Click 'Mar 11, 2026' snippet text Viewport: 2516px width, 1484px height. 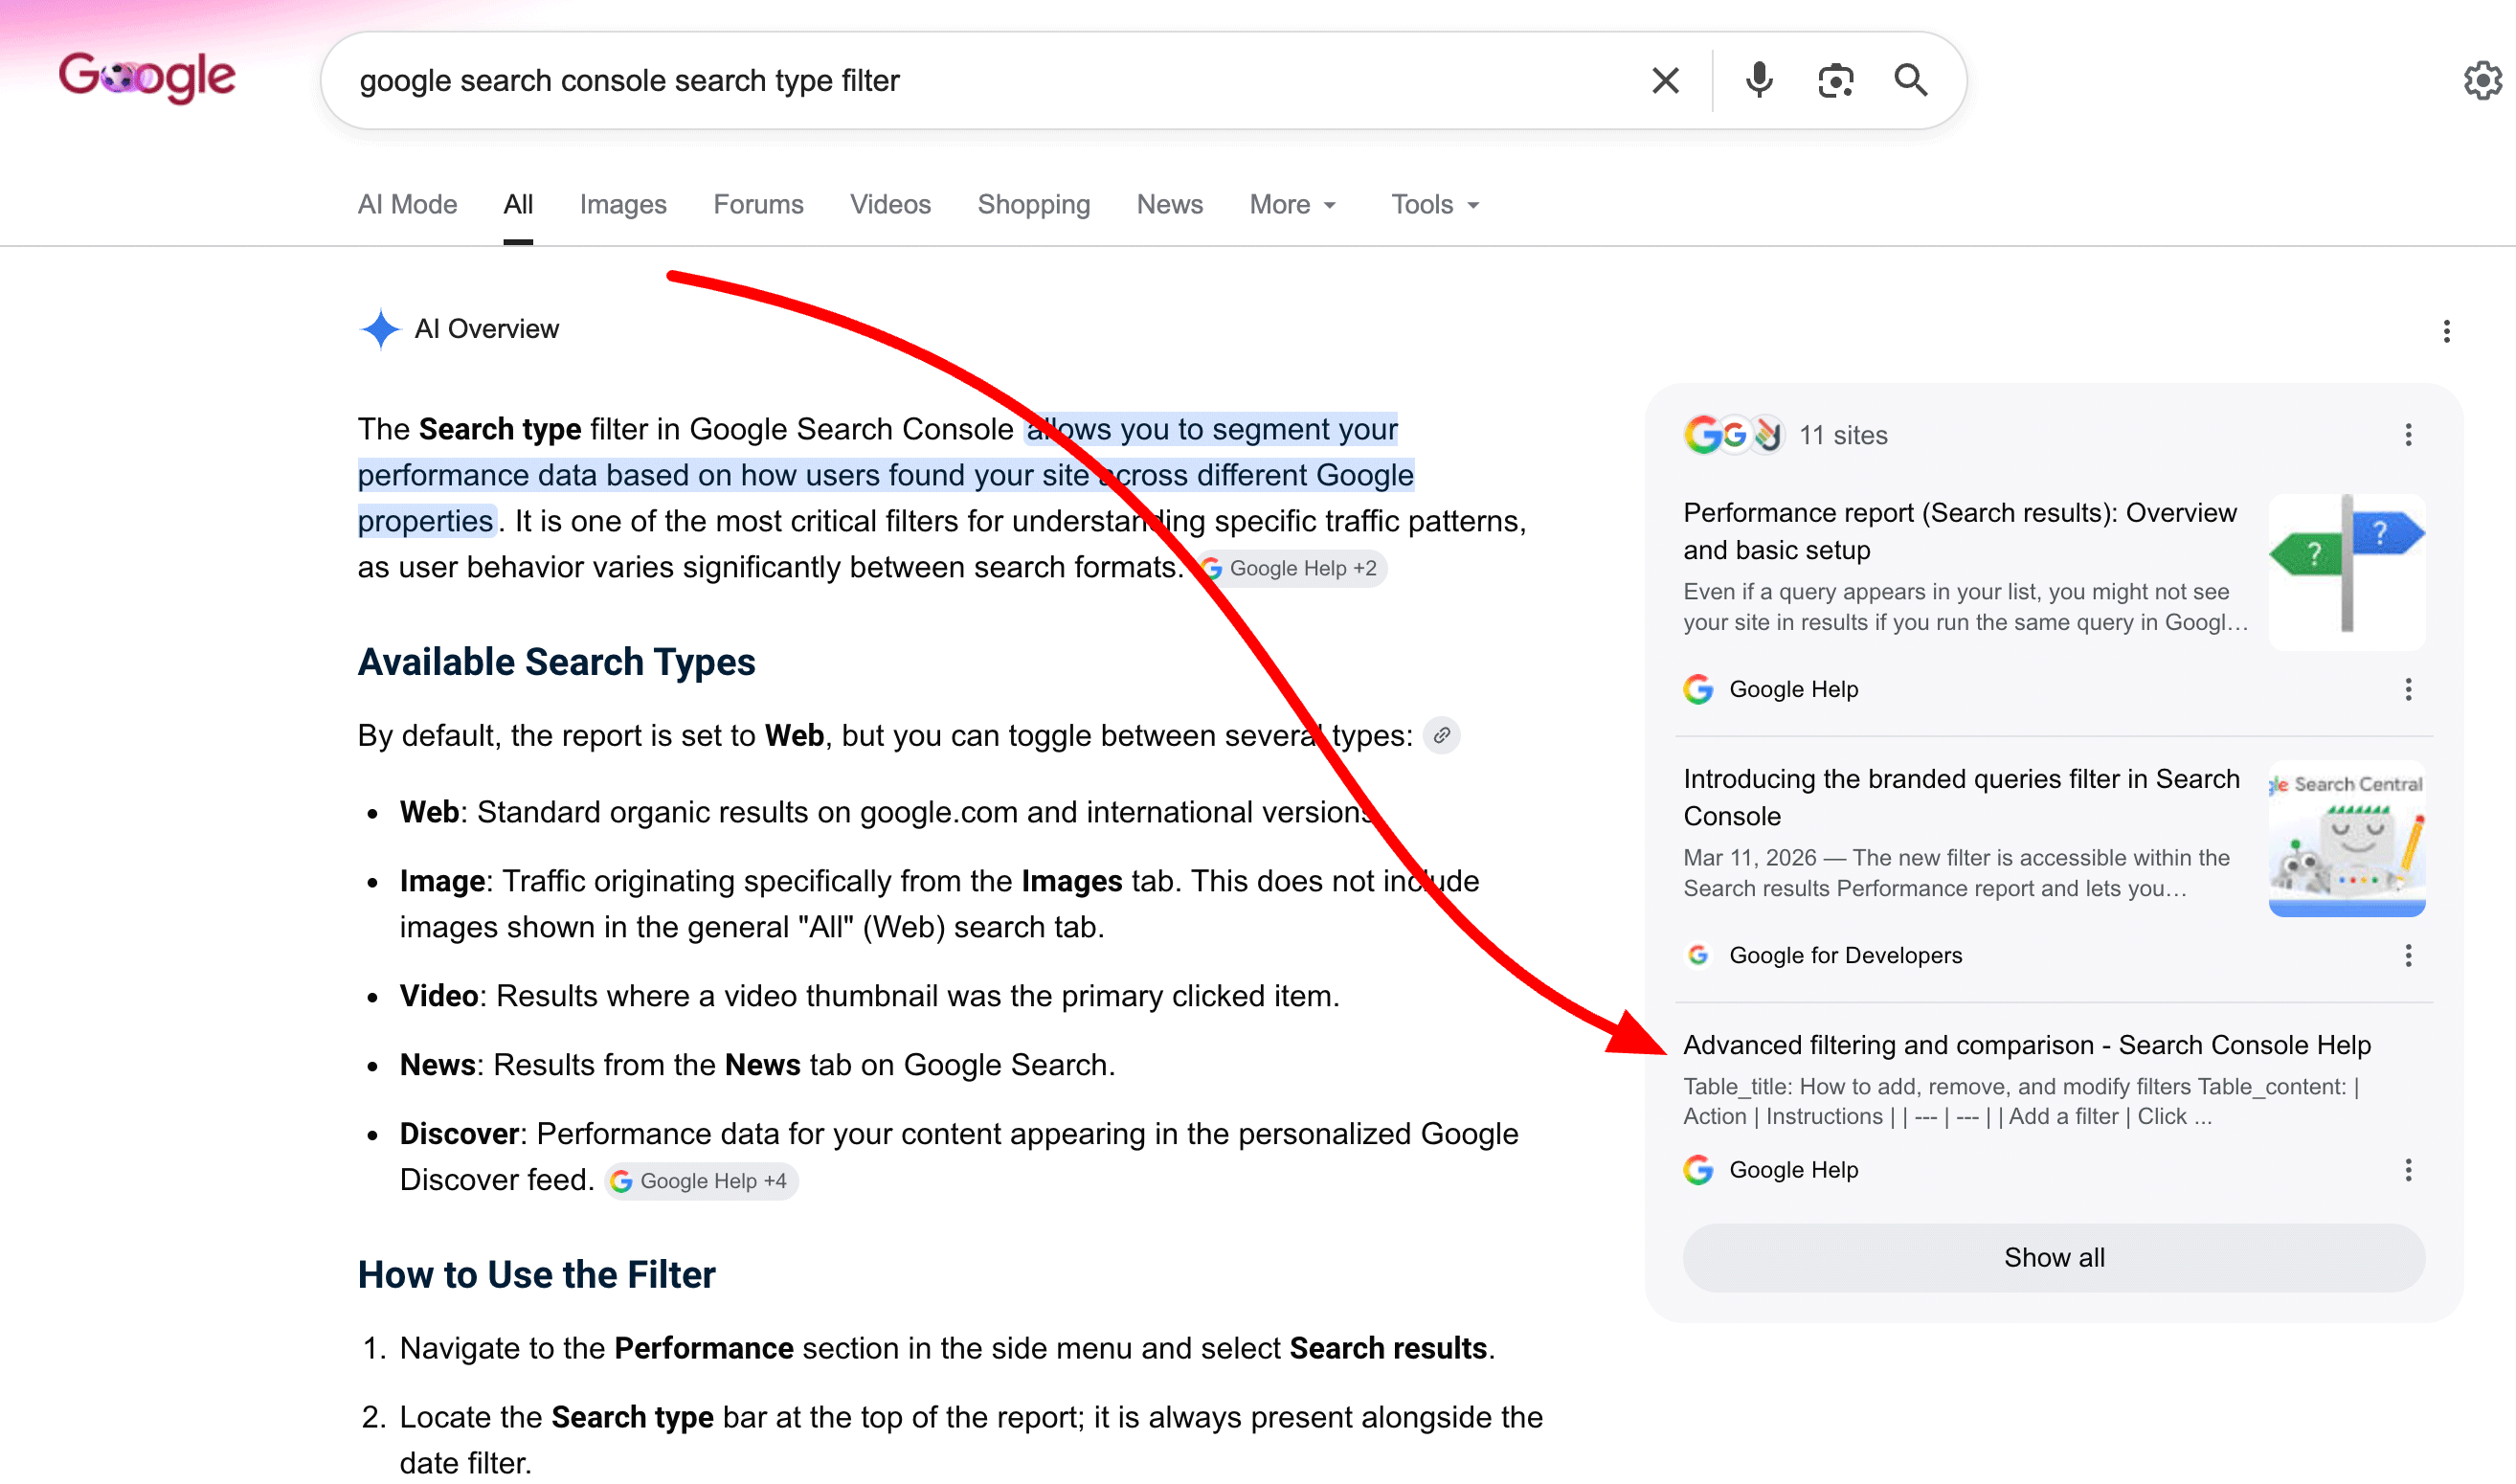coord(1956,873)
